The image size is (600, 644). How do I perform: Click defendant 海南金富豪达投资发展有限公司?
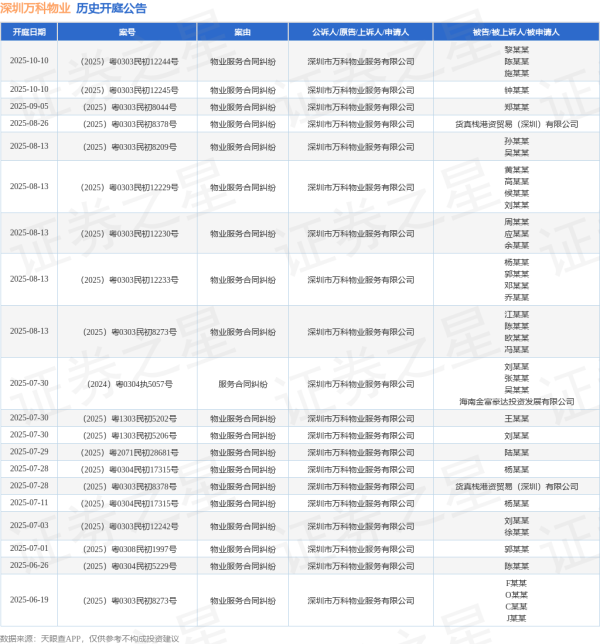(x=516, y=401)
